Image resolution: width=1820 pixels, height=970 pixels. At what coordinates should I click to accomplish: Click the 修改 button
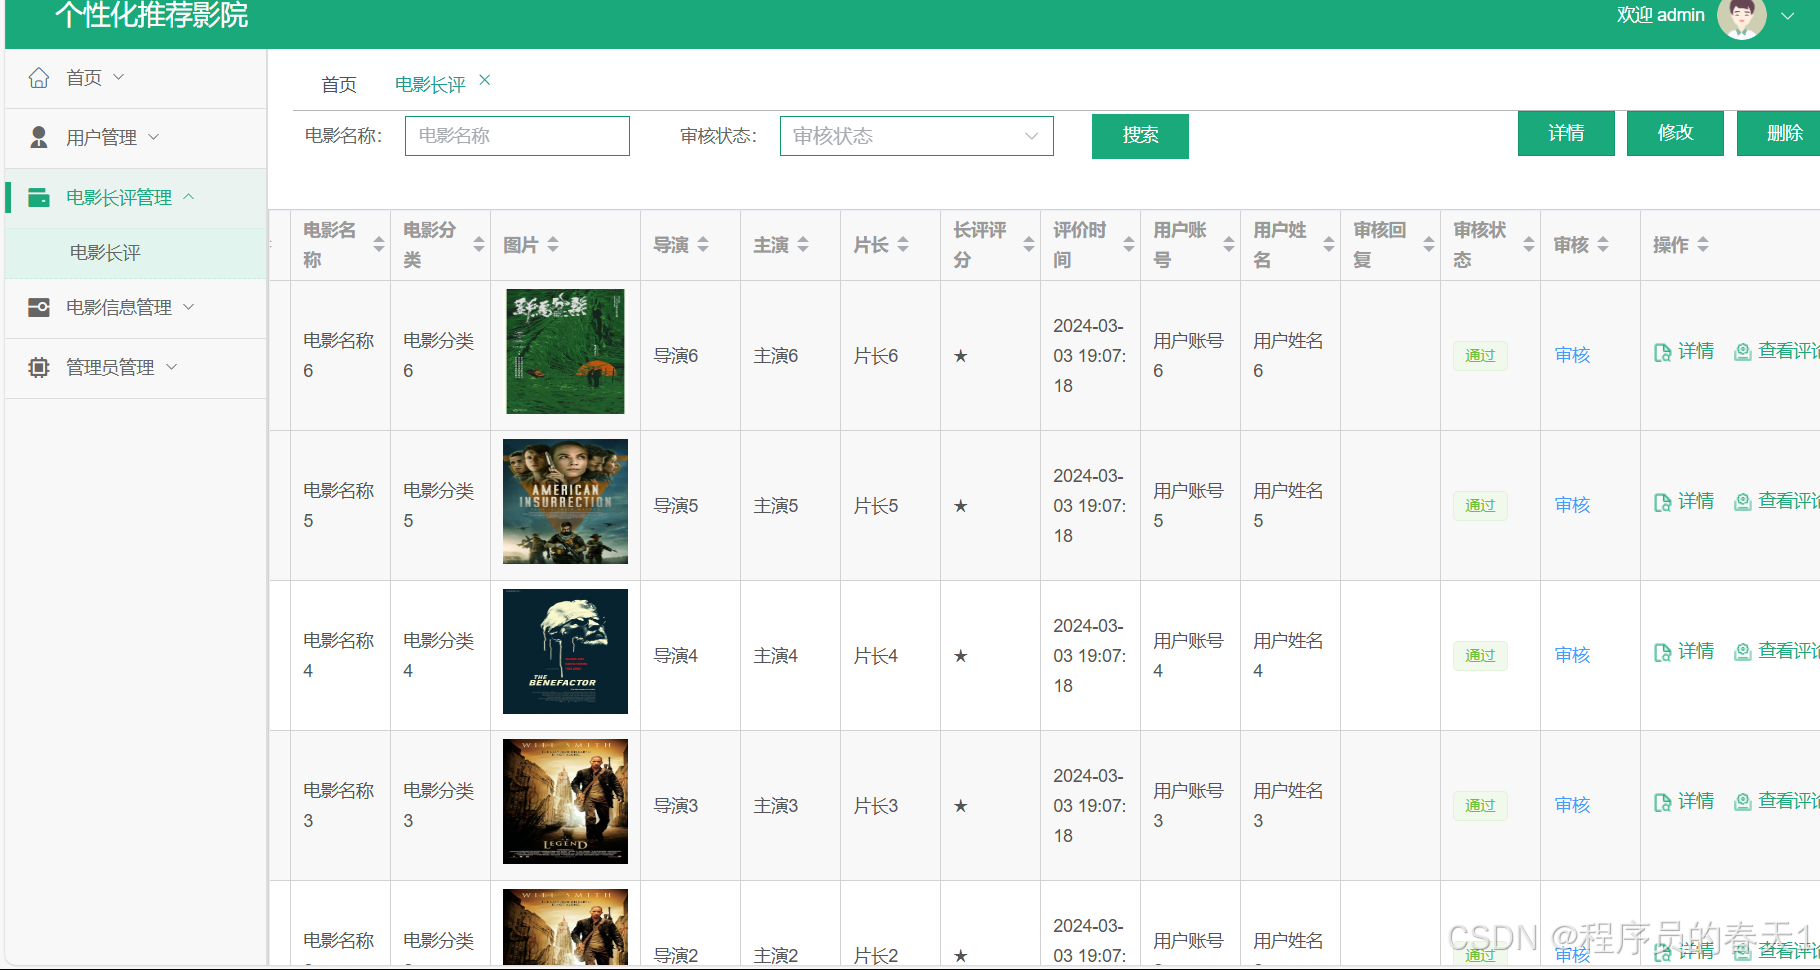(x=1675, y=134)
